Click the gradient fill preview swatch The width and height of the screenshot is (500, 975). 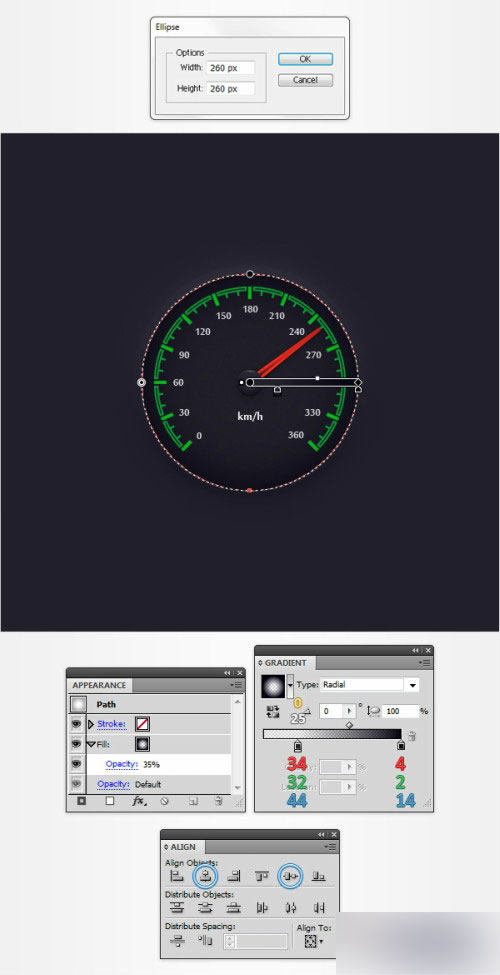tap(274, 686)
